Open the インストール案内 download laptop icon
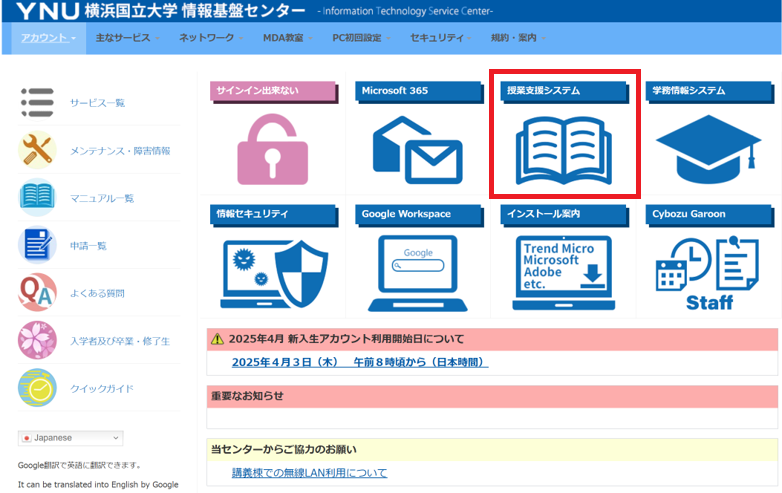782x493 pixels. (x=564, y=273)
